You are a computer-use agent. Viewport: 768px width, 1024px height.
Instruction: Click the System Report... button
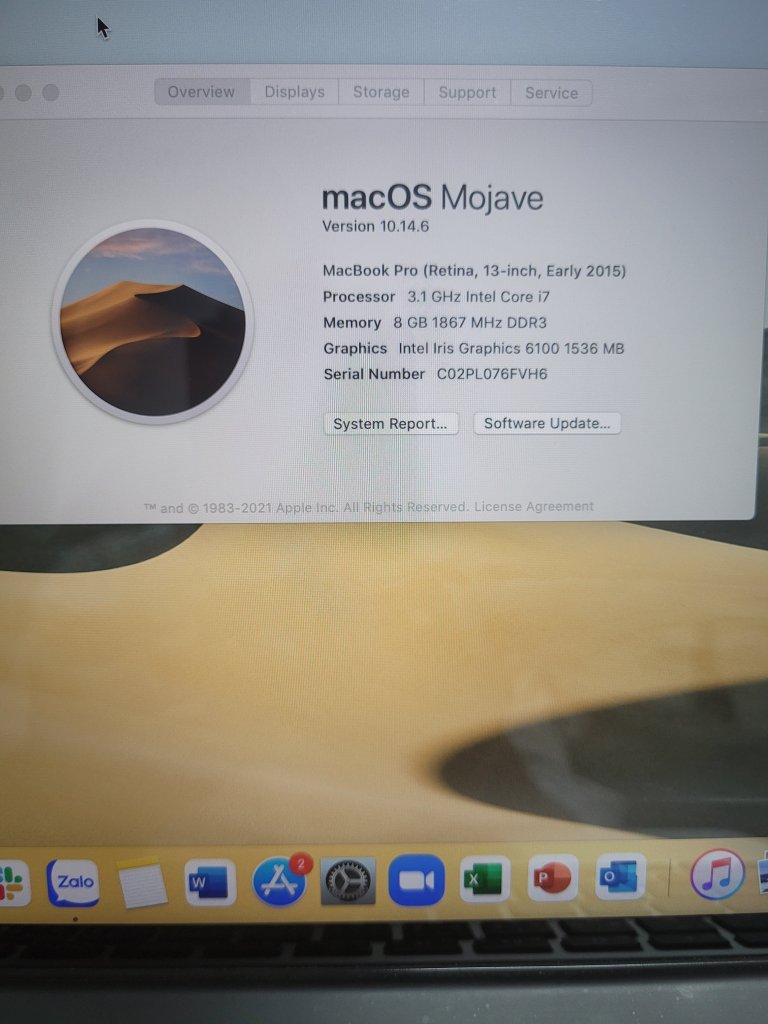(391, 424)
